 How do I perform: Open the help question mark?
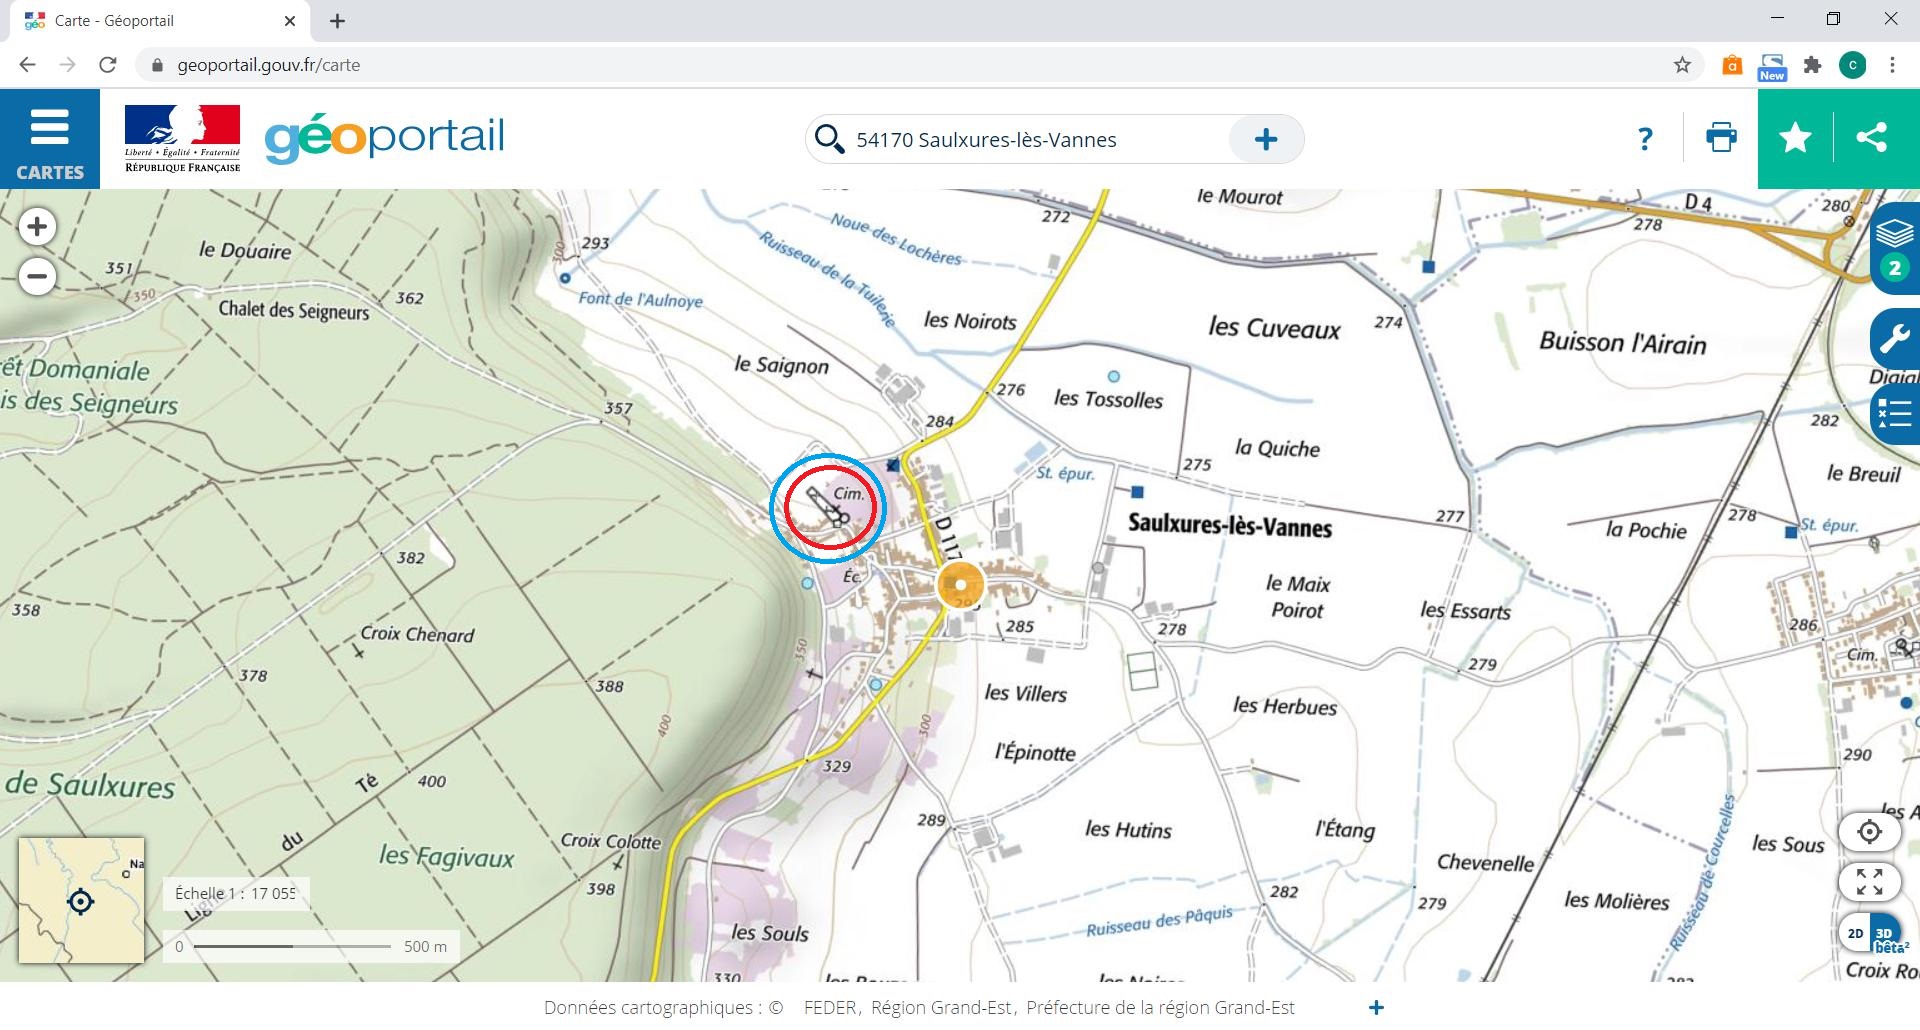tap(1645, 138)
